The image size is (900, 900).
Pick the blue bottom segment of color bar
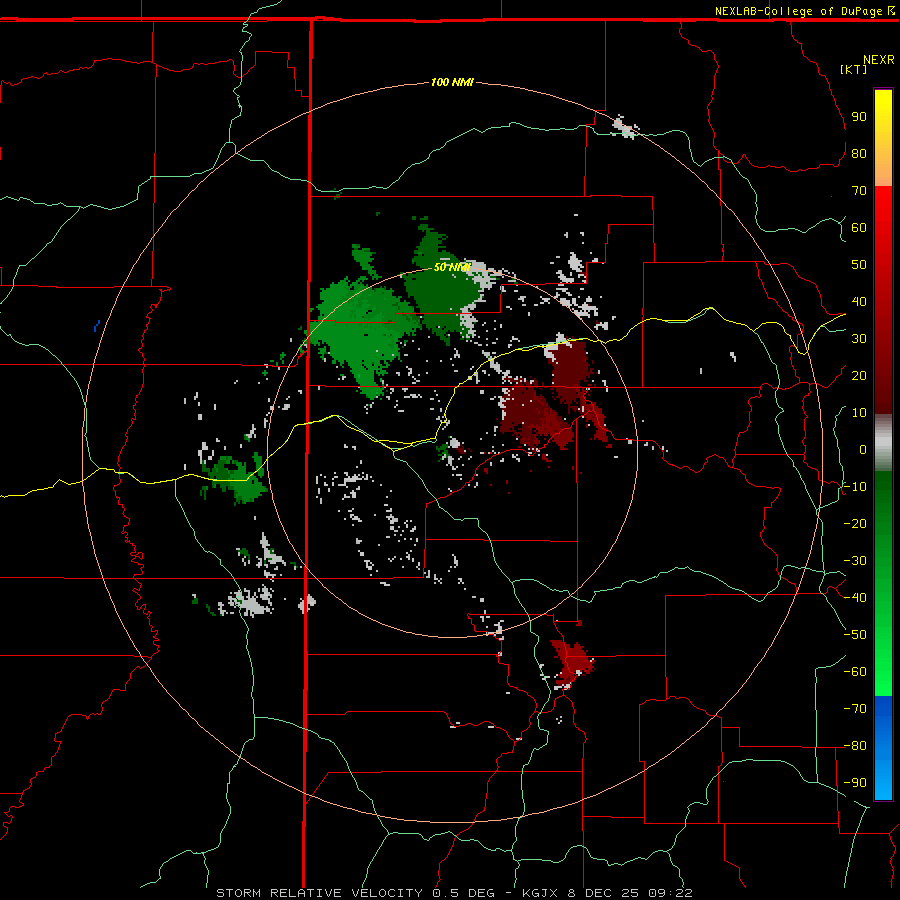tap(883, 747)
